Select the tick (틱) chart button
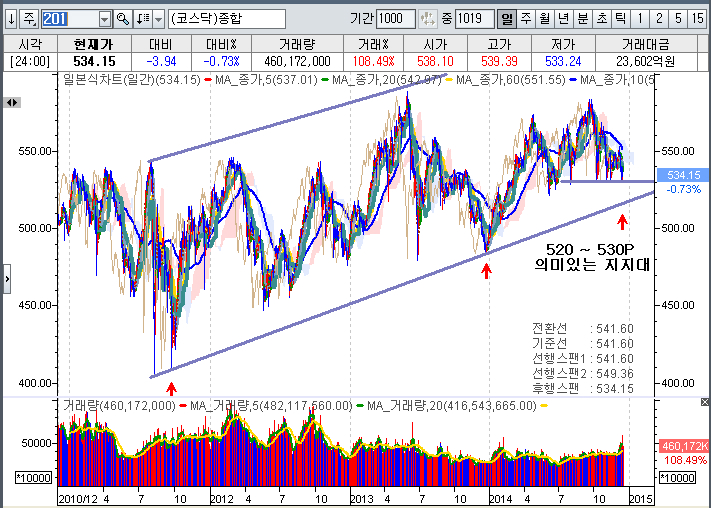This screenshot has height=508, width=711. (620, 19)
